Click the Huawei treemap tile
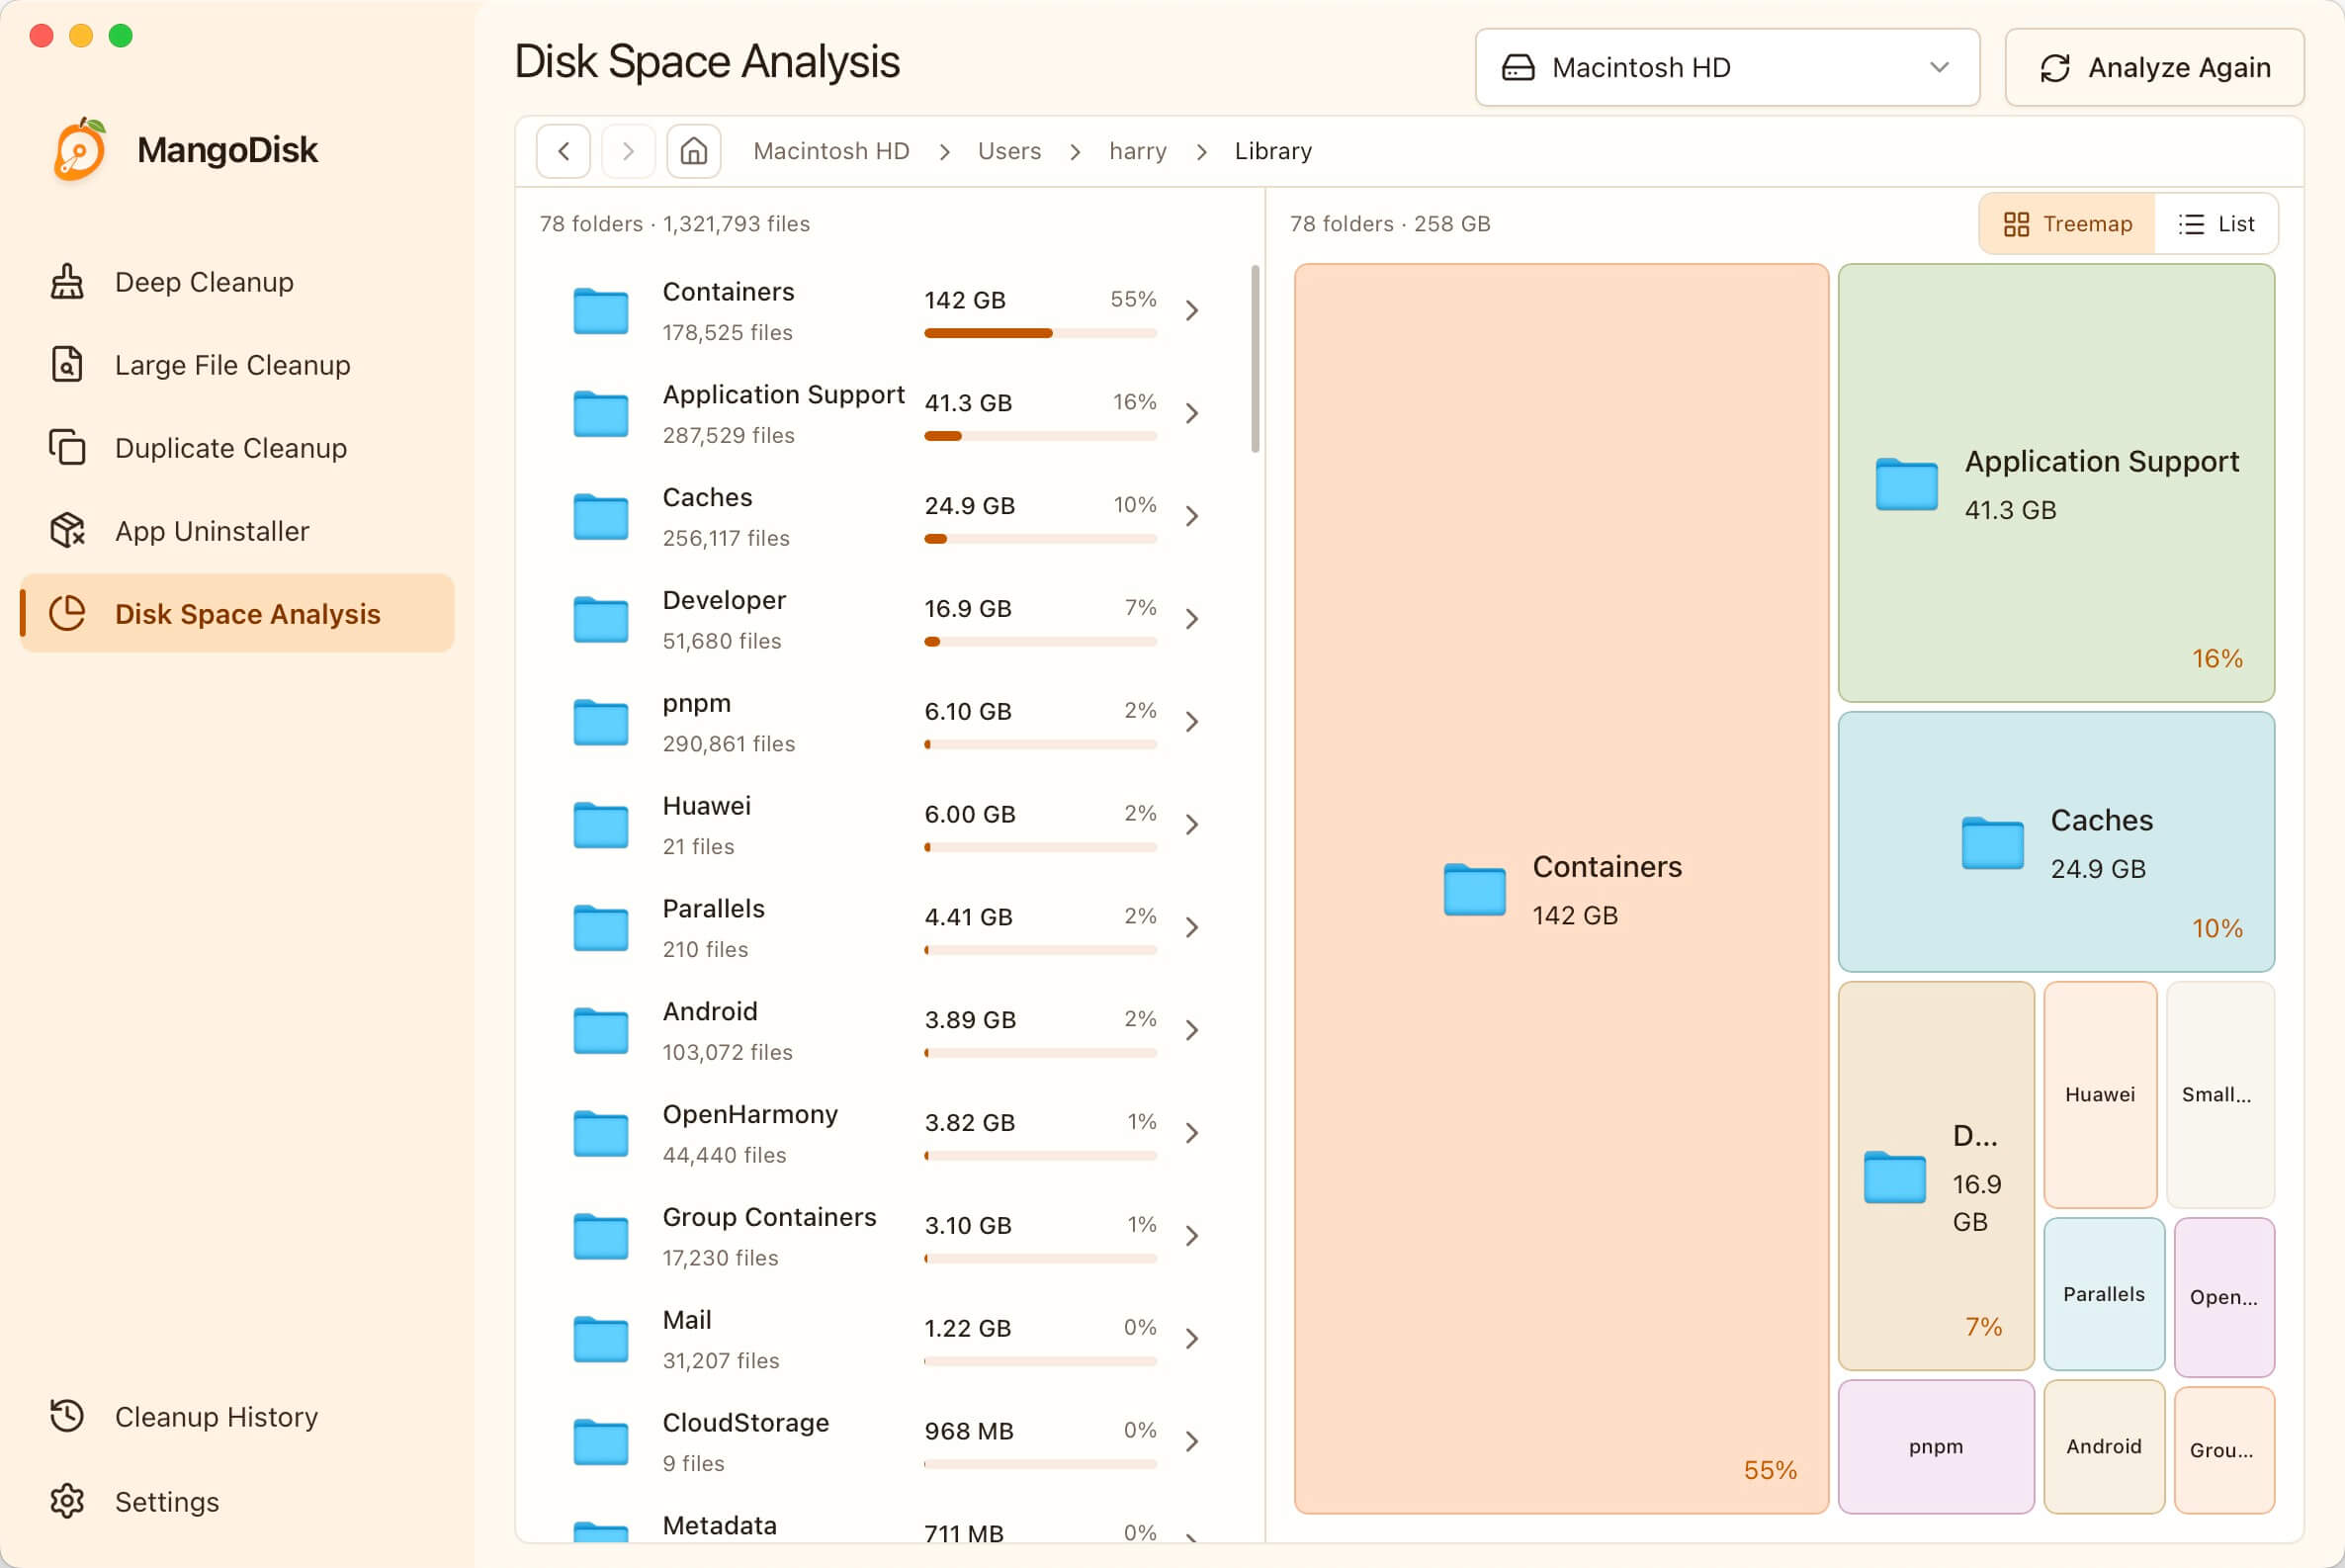Viewport: 2345px width, 1568px height. coord(2100,1095)
